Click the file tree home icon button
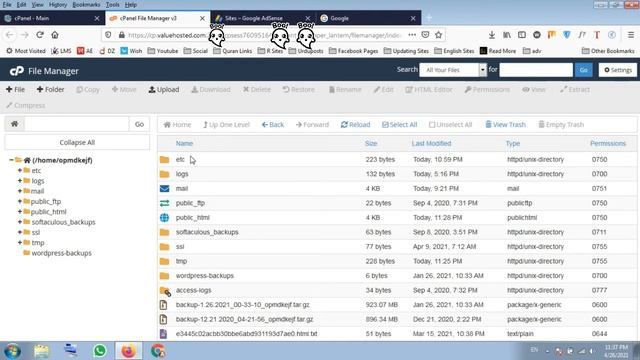The width and height of the screenshot is (640, 360). point(15,124)
